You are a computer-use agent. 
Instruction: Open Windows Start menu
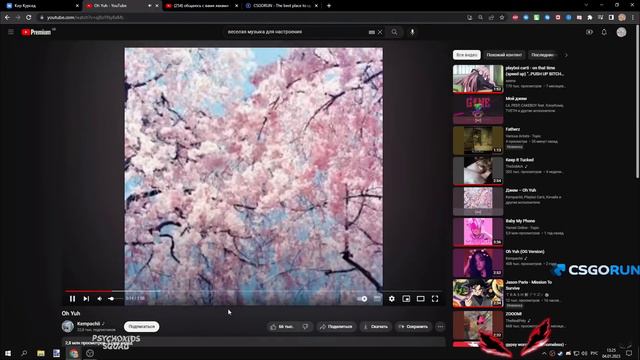point(8,353)
